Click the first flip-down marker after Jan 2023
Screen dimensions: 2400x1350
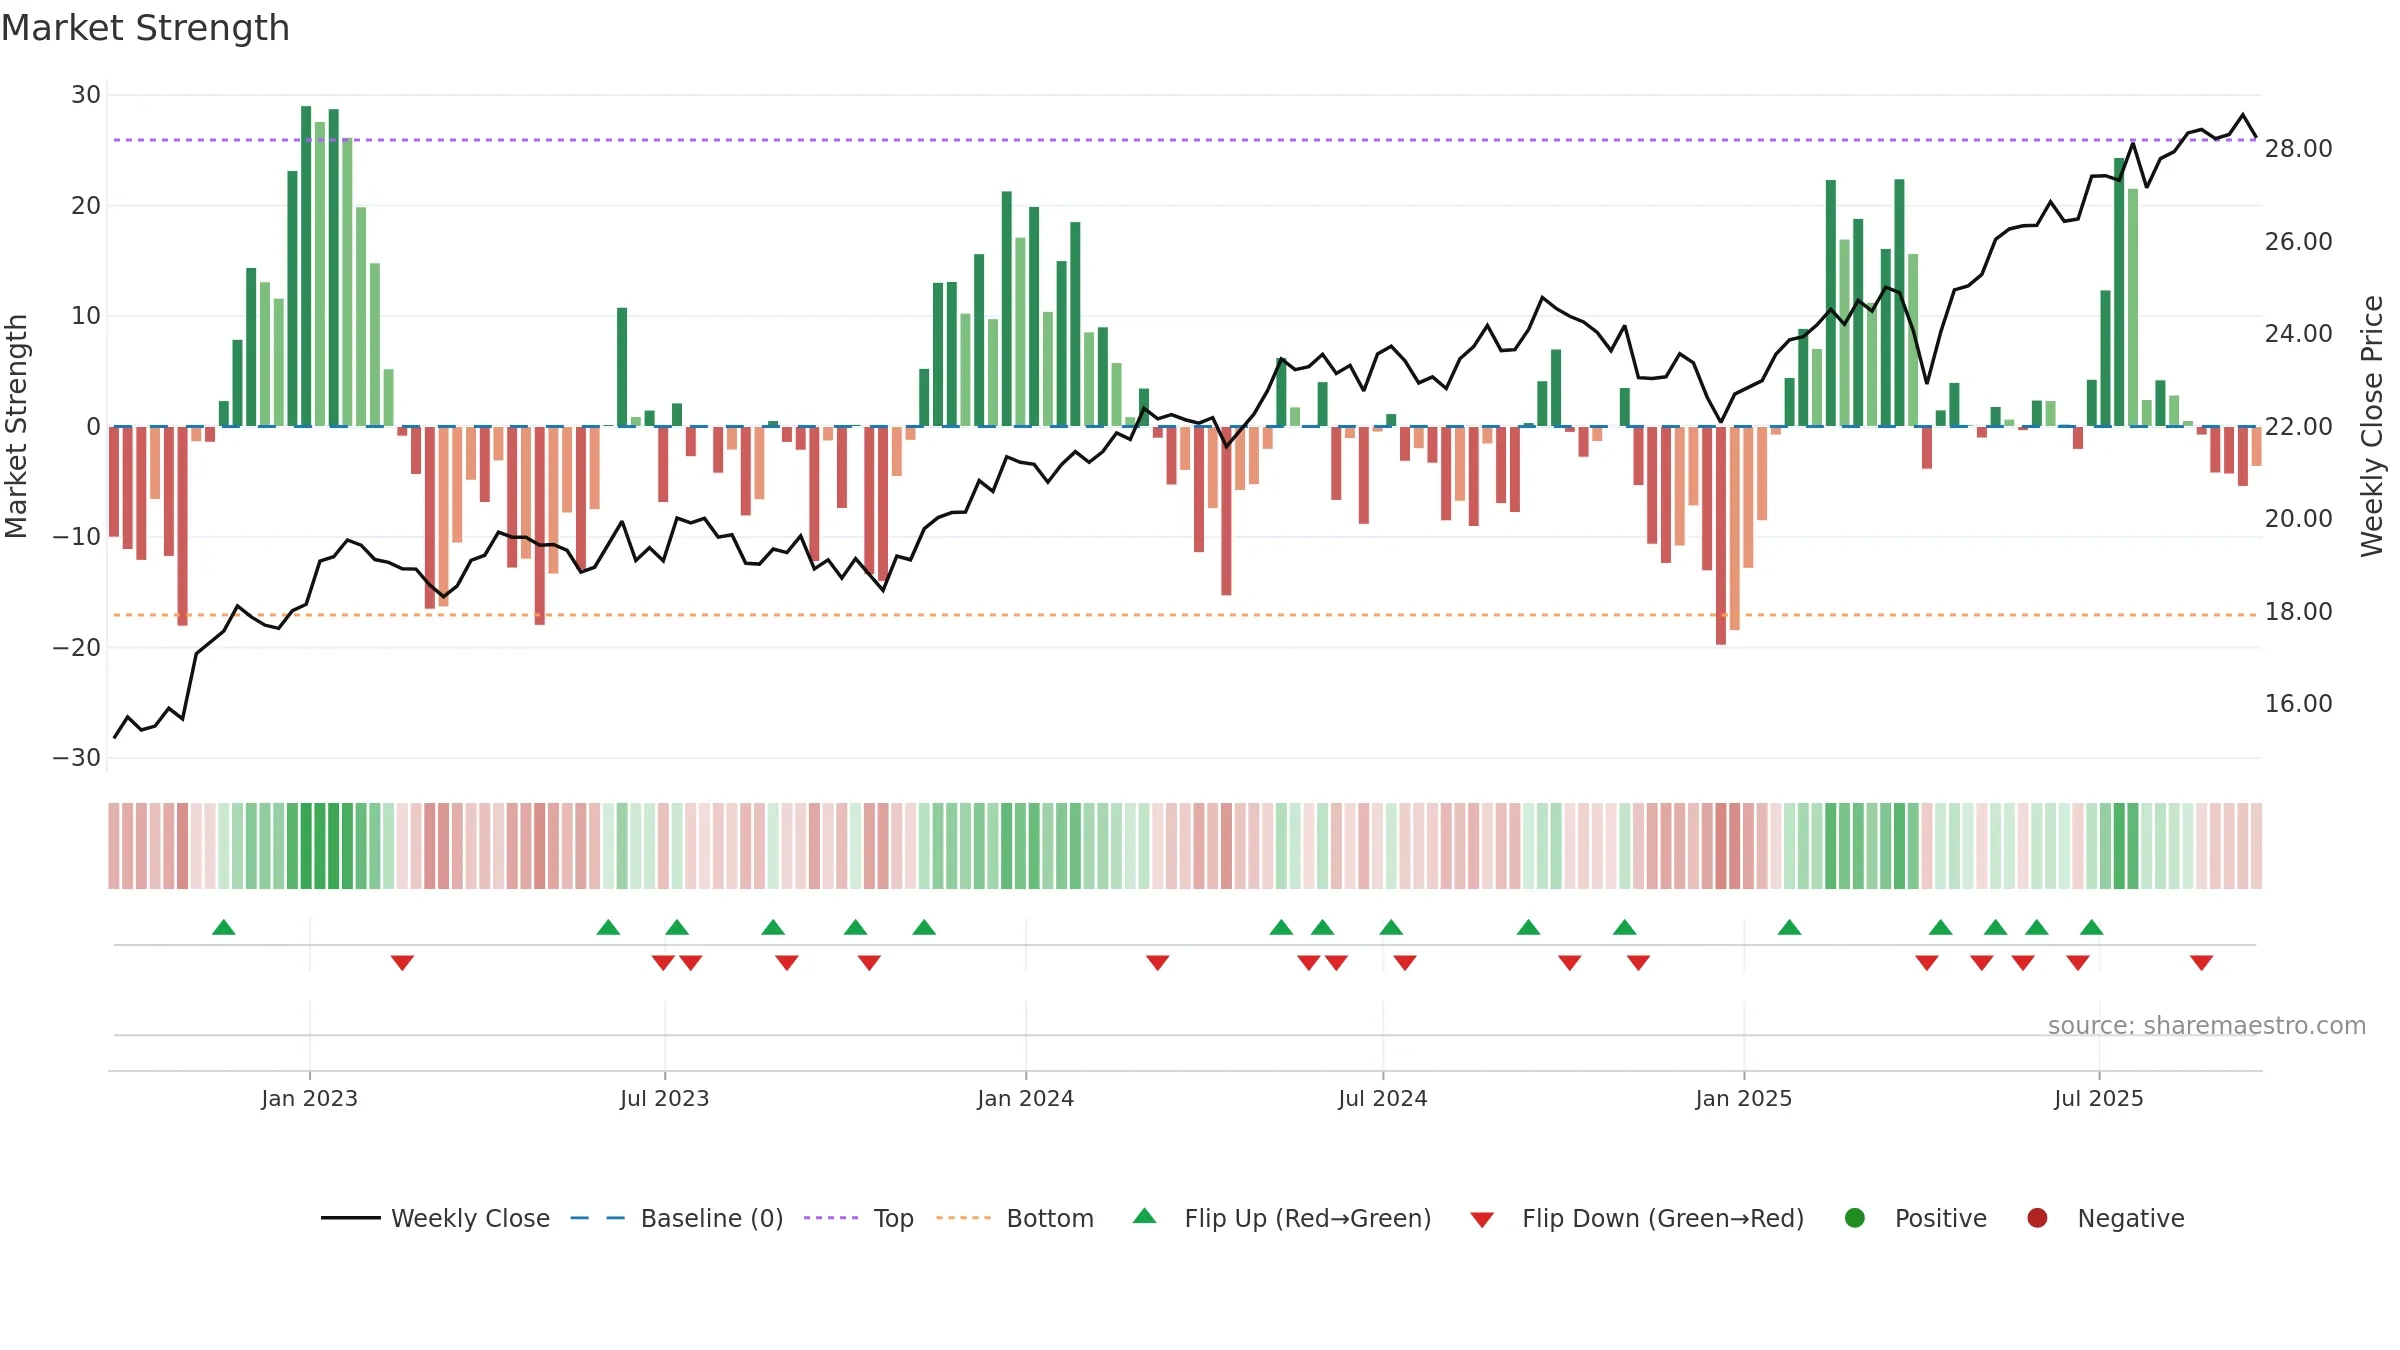coord(402,963)
